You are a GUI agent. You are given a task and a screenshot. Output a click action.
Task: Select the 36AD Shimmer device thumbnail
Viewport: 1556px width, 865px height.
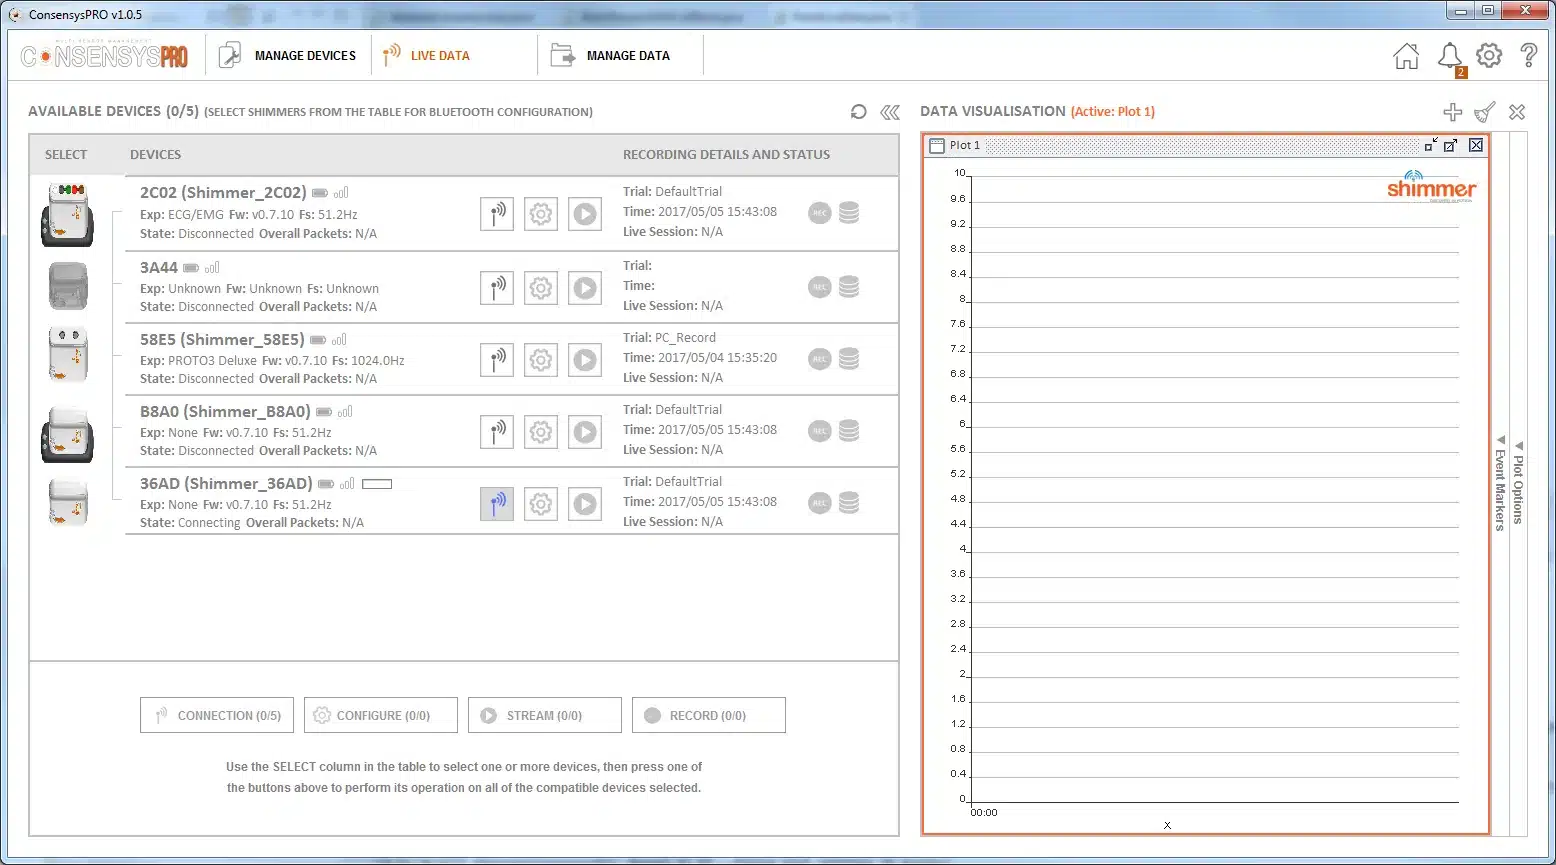click(68, 502)
